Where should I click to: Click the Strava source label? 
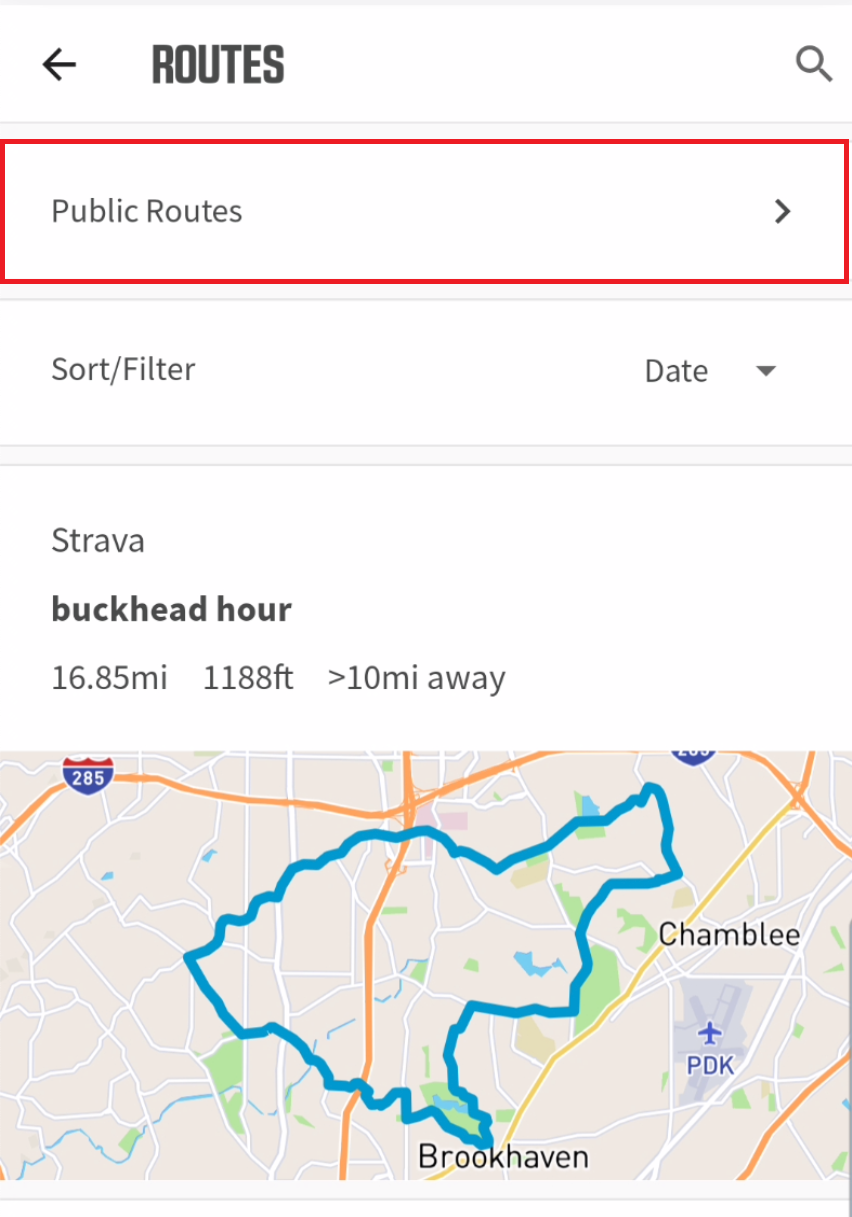pyautogui.click(x=98, y=541)
